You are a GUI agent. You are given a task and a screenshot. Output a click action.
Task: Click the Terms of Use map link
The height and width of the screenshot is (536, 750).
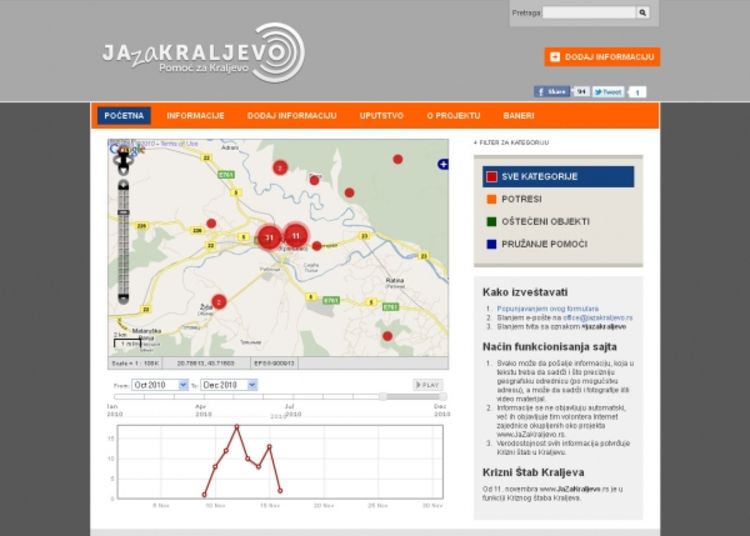[179, 143]
